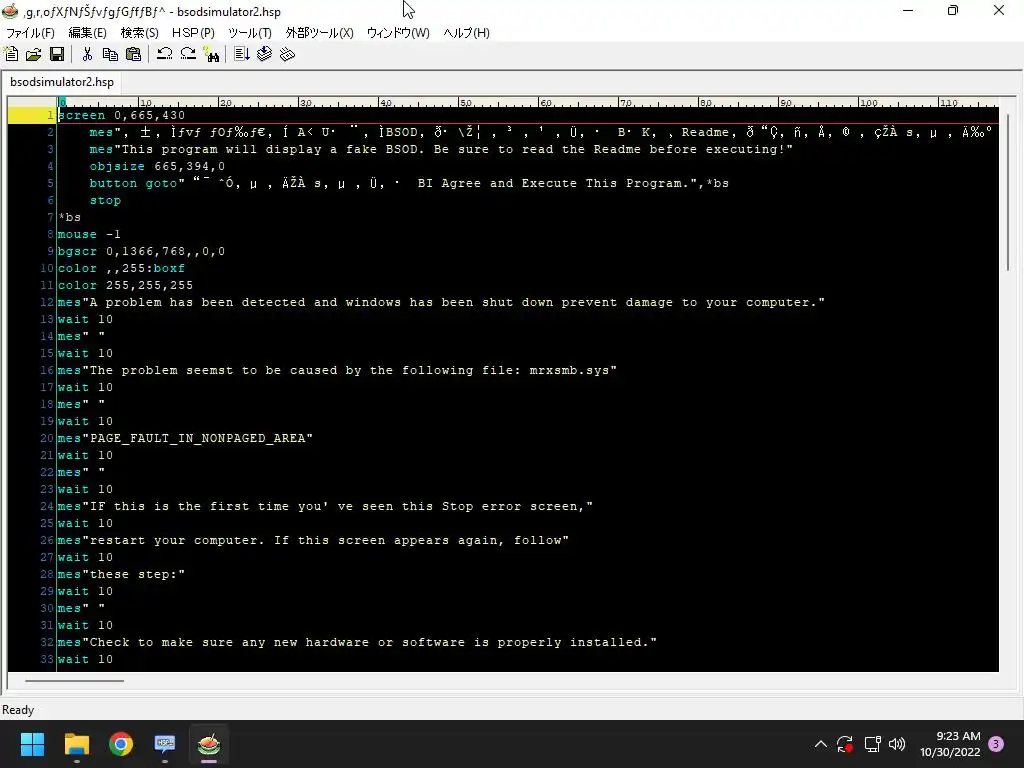
Task: Click the 'bgscr 0,1366,768,,0,0' line
Action: [x=141, y=251]
